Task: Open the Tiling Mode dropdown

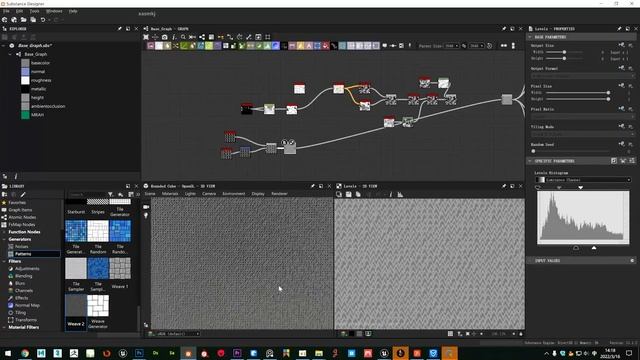Action: [582, 134]
